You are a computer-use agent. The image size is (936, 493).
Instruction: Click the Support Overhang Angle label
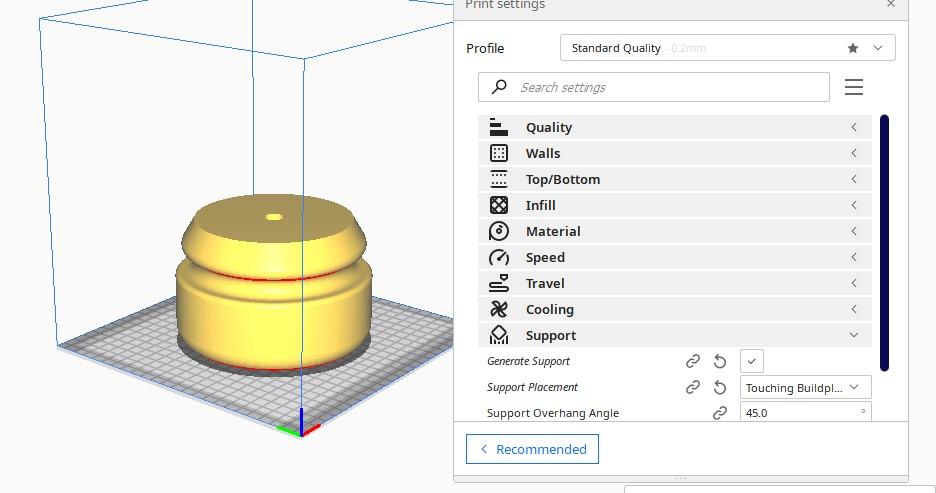pos(553,413)
